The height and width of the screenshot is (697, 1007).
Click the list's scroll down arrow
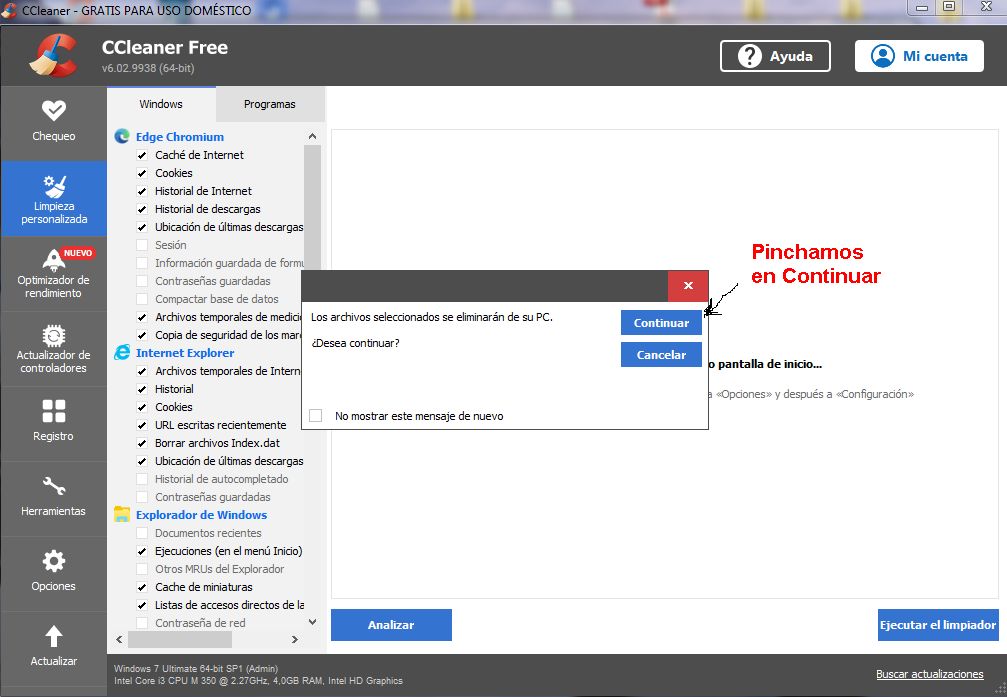click(x=312, y=622)
